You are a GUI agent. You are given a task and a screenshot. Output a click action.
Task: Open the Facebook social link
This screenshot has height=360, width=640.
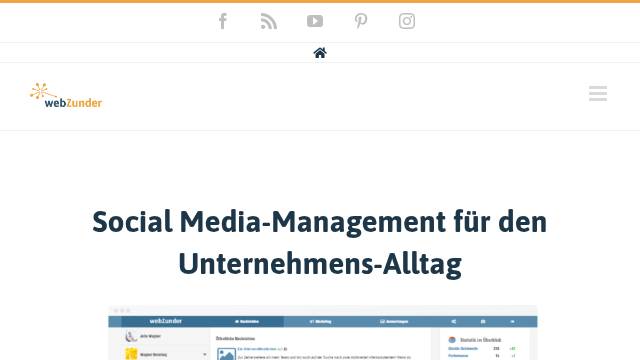[x=223, y=21]
